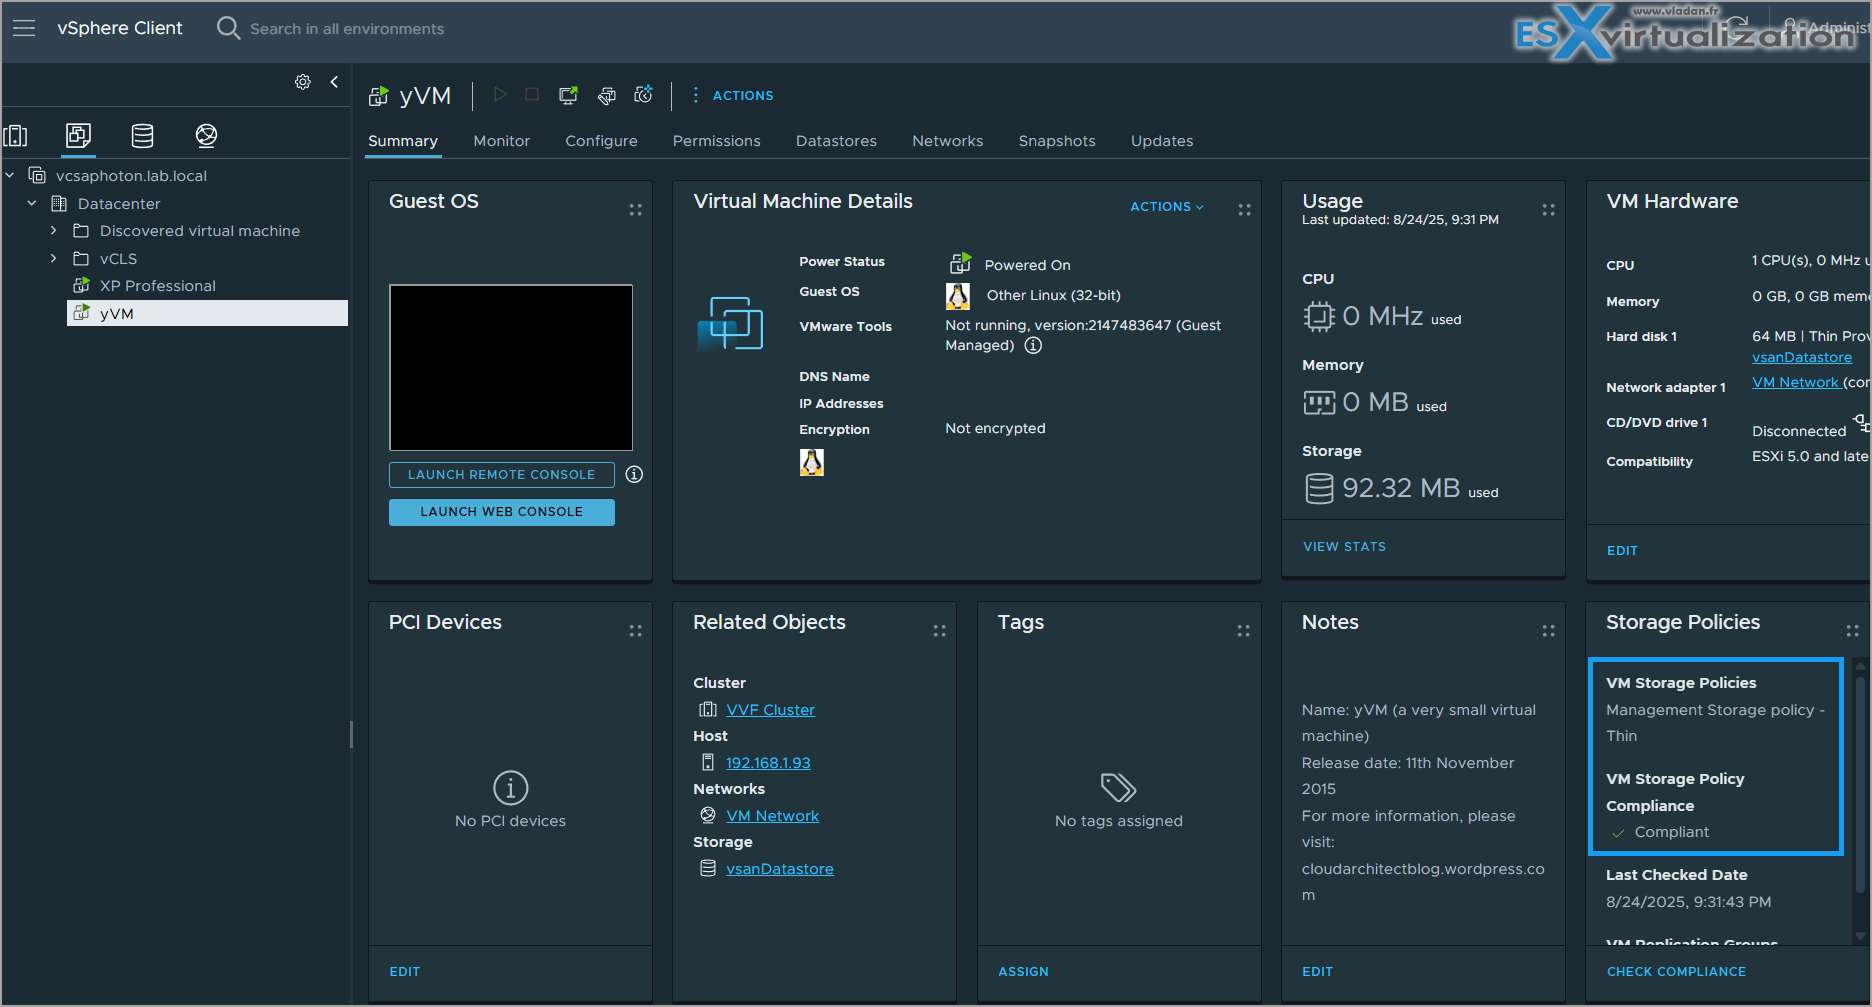Click VIEW STATS in Usage card

(1344, 547)
